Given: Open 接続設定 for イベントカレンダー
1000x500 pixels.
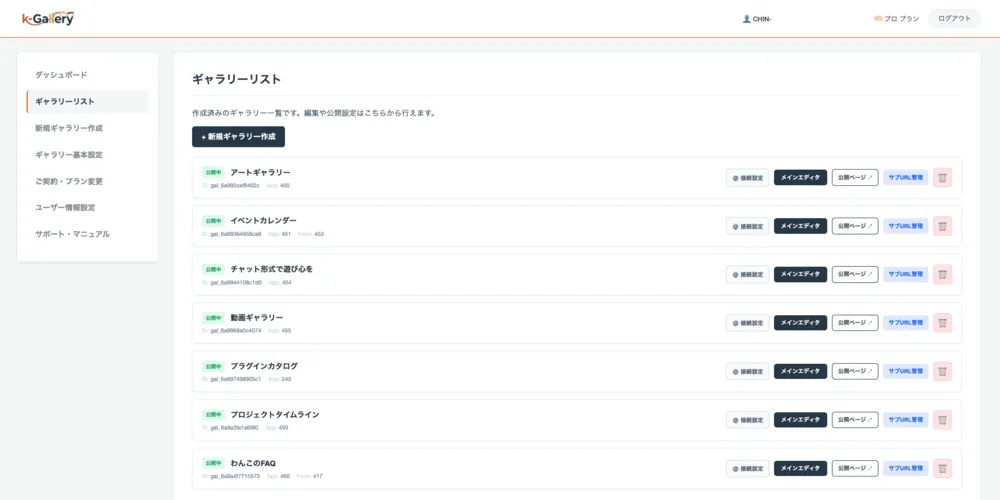Looking at the screenshot, I should (x=747, y=226).
